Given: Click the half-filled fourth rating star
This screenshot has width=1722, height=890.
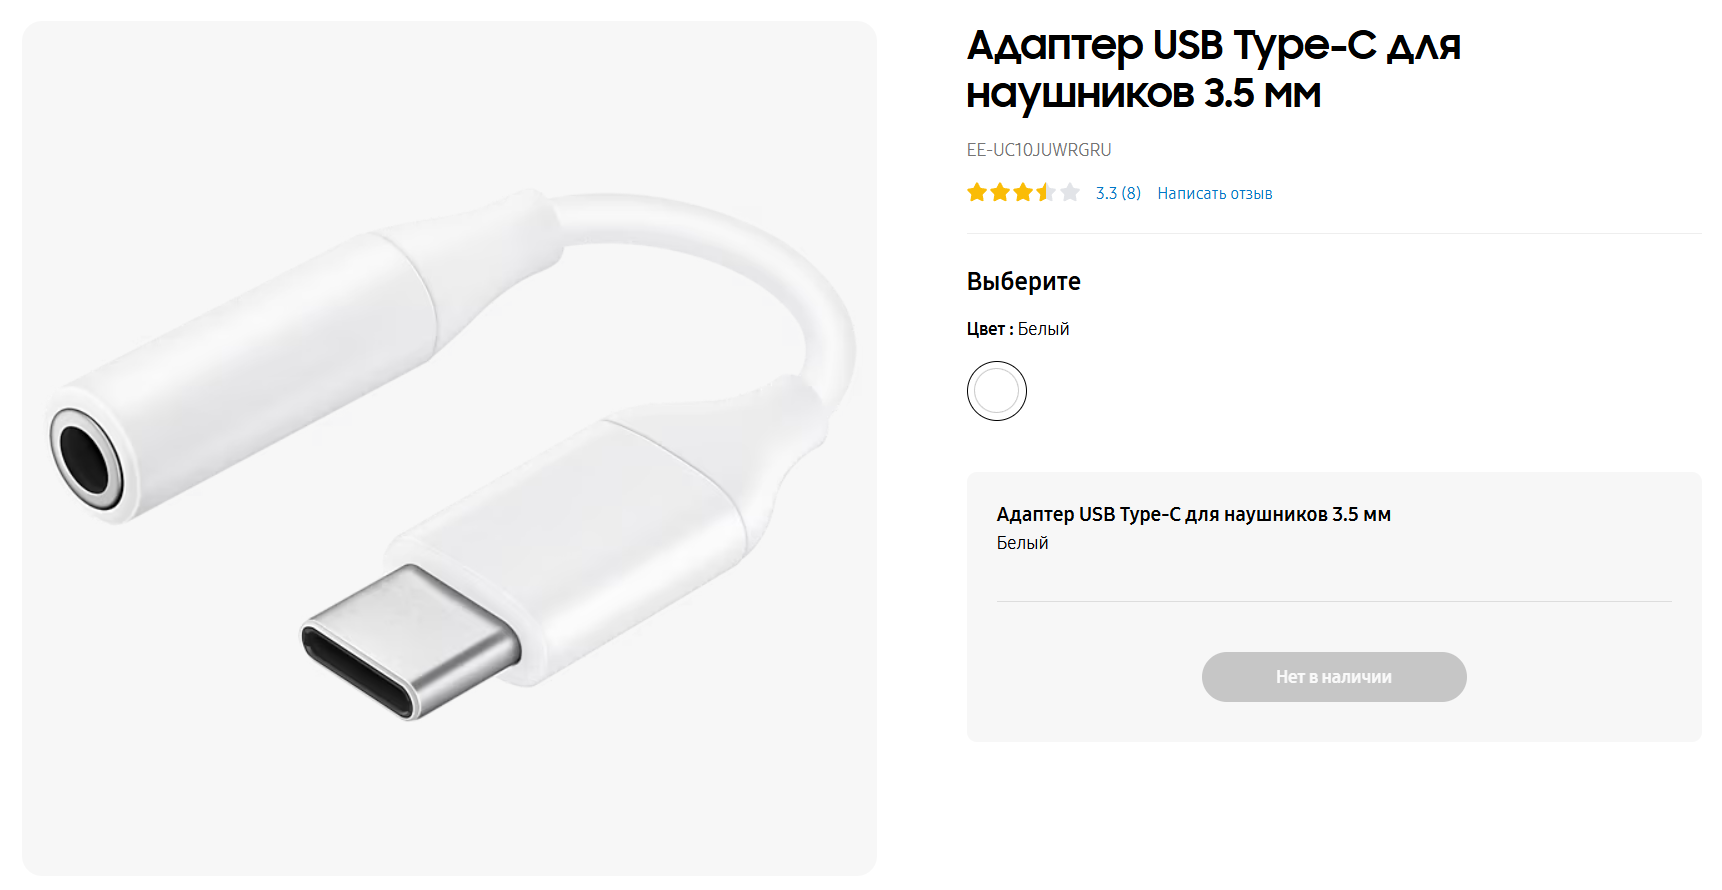Looking at the screenshot, I should [1046, 192].
